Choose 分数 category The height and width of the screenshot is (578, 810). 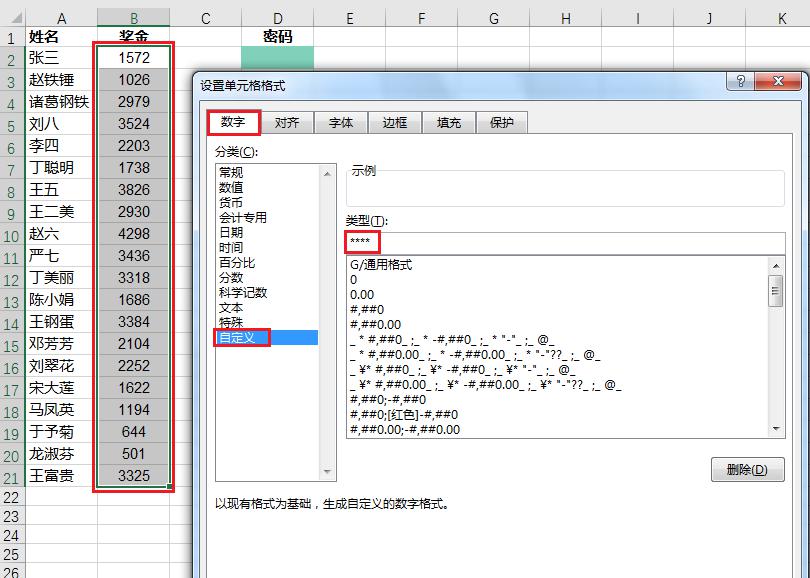tap(231, 277)
